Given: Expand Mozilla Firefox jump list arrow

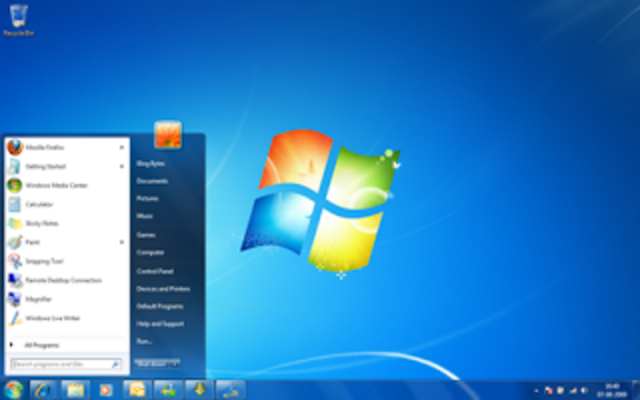Looking at the screenshot, I should (x=122, y=147).
